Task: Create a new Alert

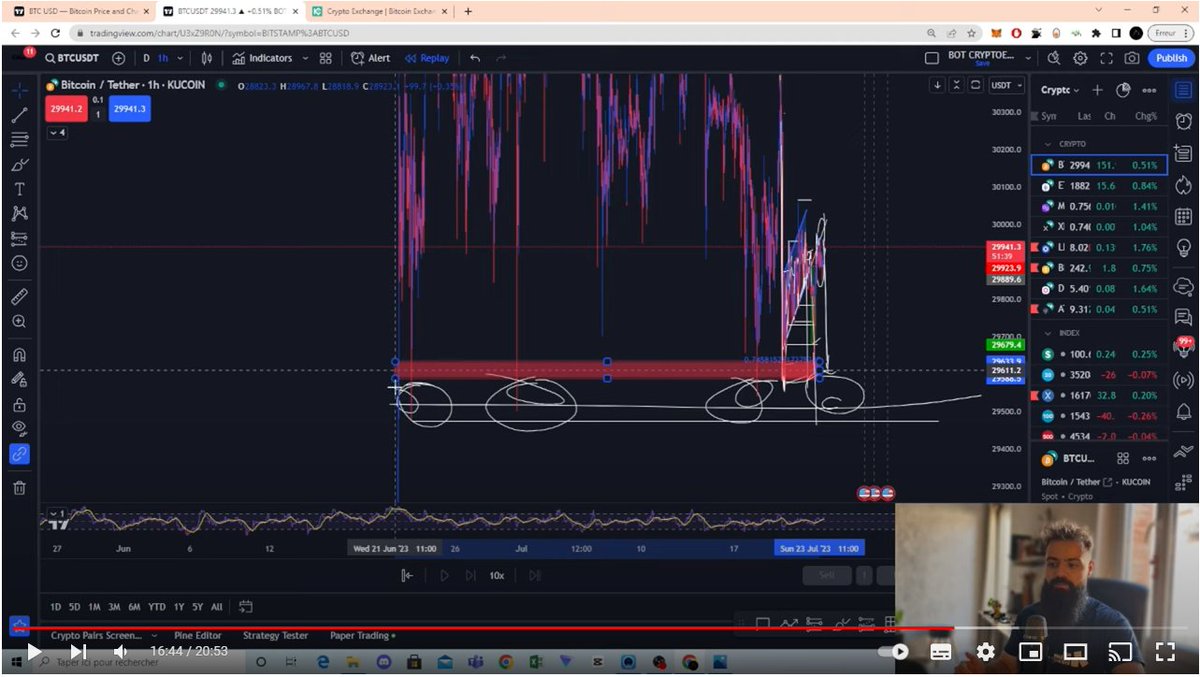Action: pos(371,58)
